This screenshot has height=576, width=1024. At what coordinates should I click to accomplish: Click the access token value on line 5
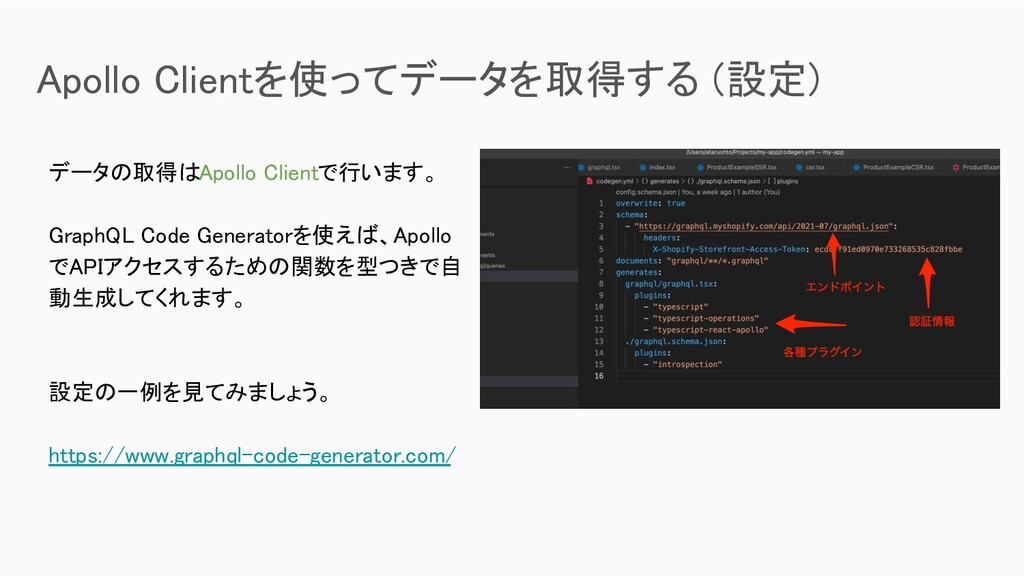tap(888, 249)
